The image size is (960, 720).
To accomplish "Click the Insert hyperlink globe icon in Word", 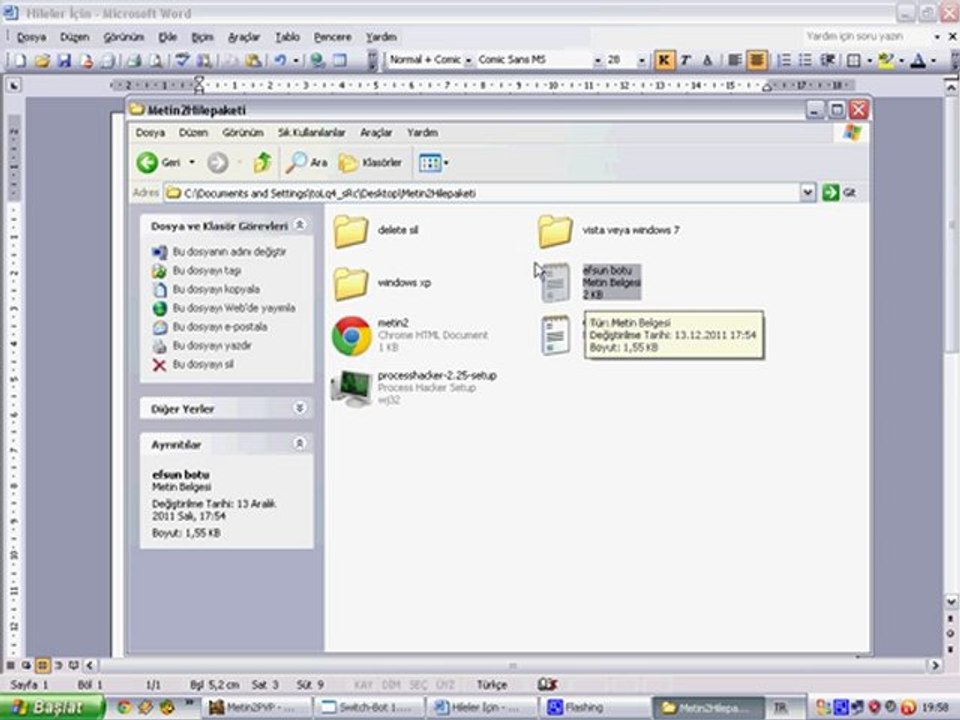I will pyautogui.click(x=317, y=60).
